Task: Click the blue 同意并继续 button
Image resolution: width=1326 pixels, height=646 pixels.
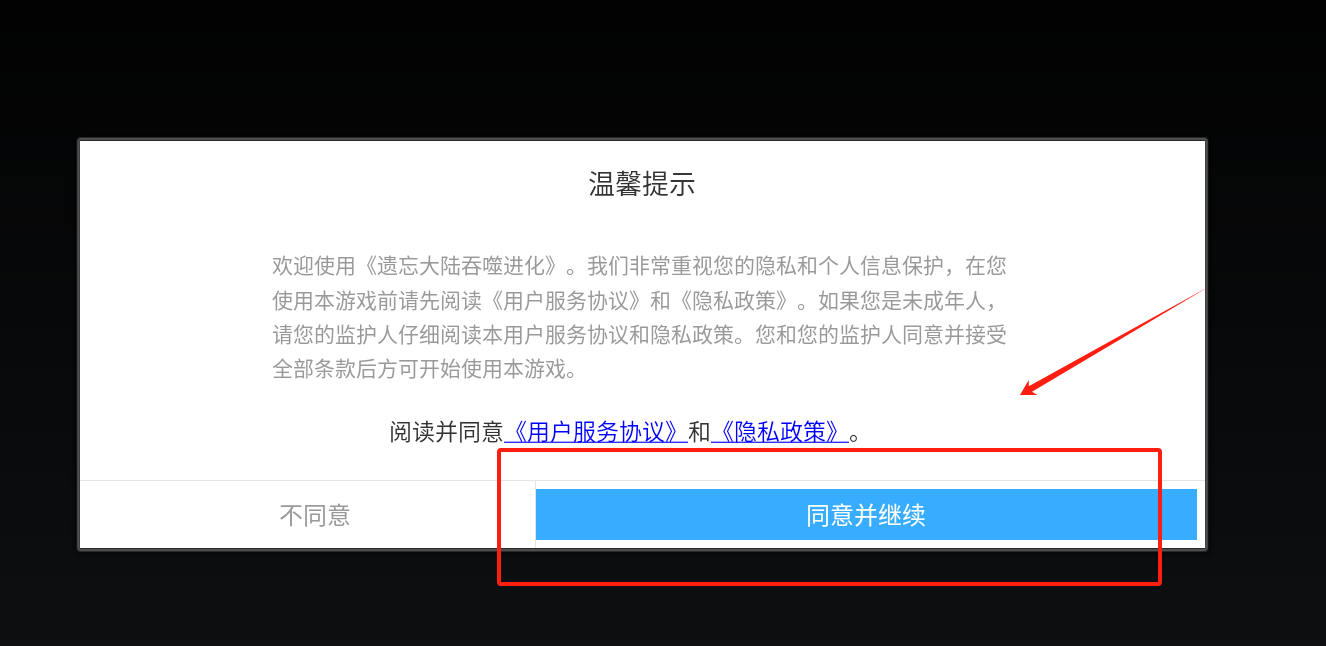Action: pos(866,515)
